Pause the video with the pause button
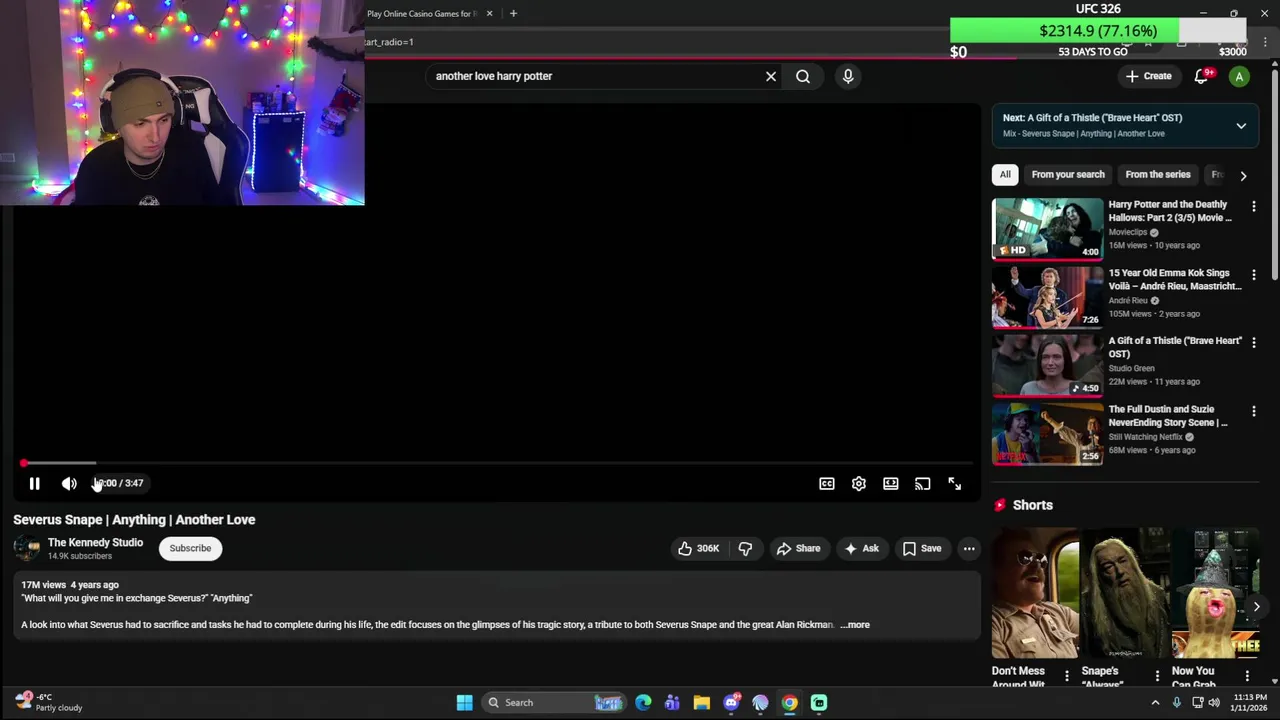Screen dimensions: 1280x720 (34, 484)
